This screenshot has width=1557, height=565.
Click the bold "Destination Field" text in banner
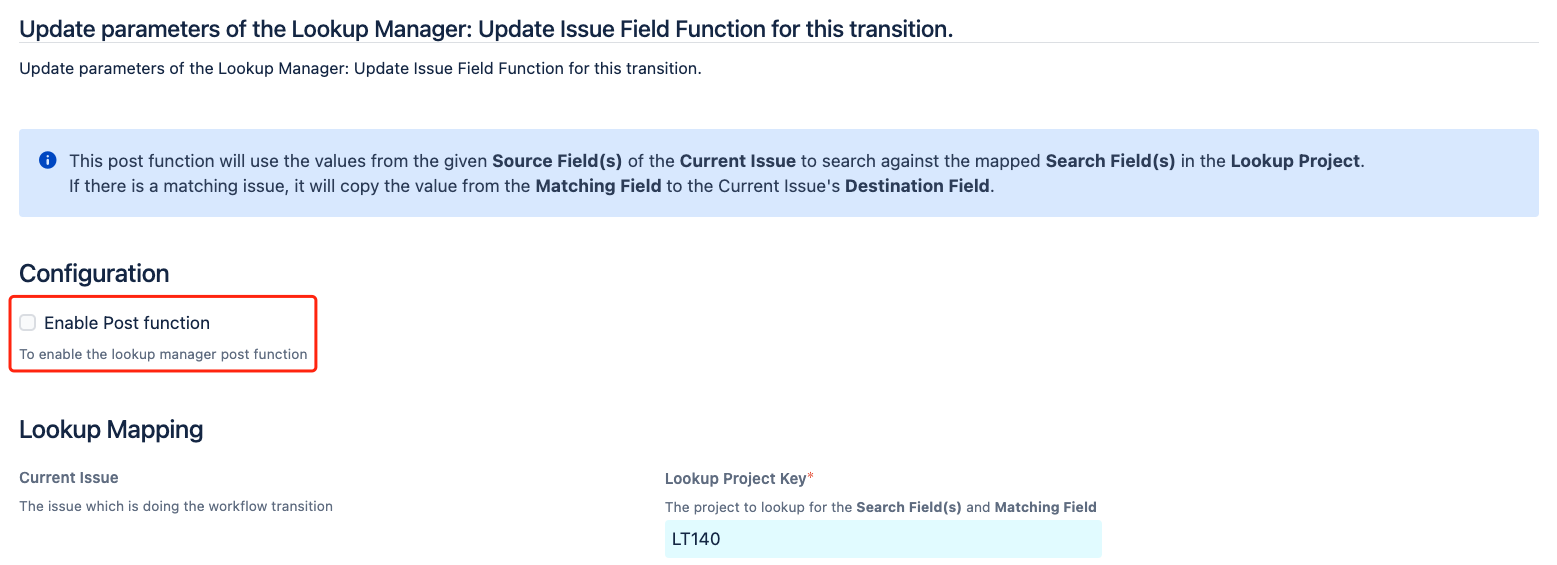coord(918,186)
